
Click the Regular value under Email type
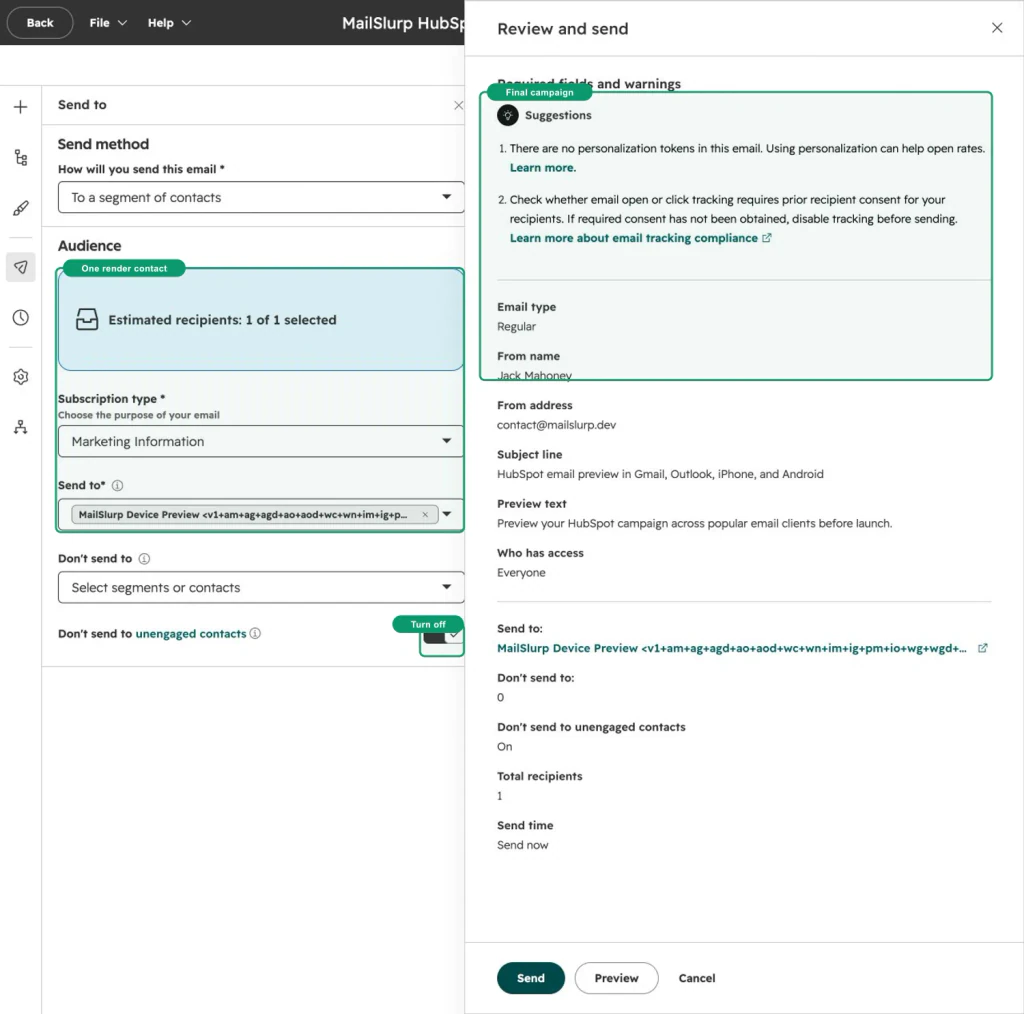pos(516,326)
